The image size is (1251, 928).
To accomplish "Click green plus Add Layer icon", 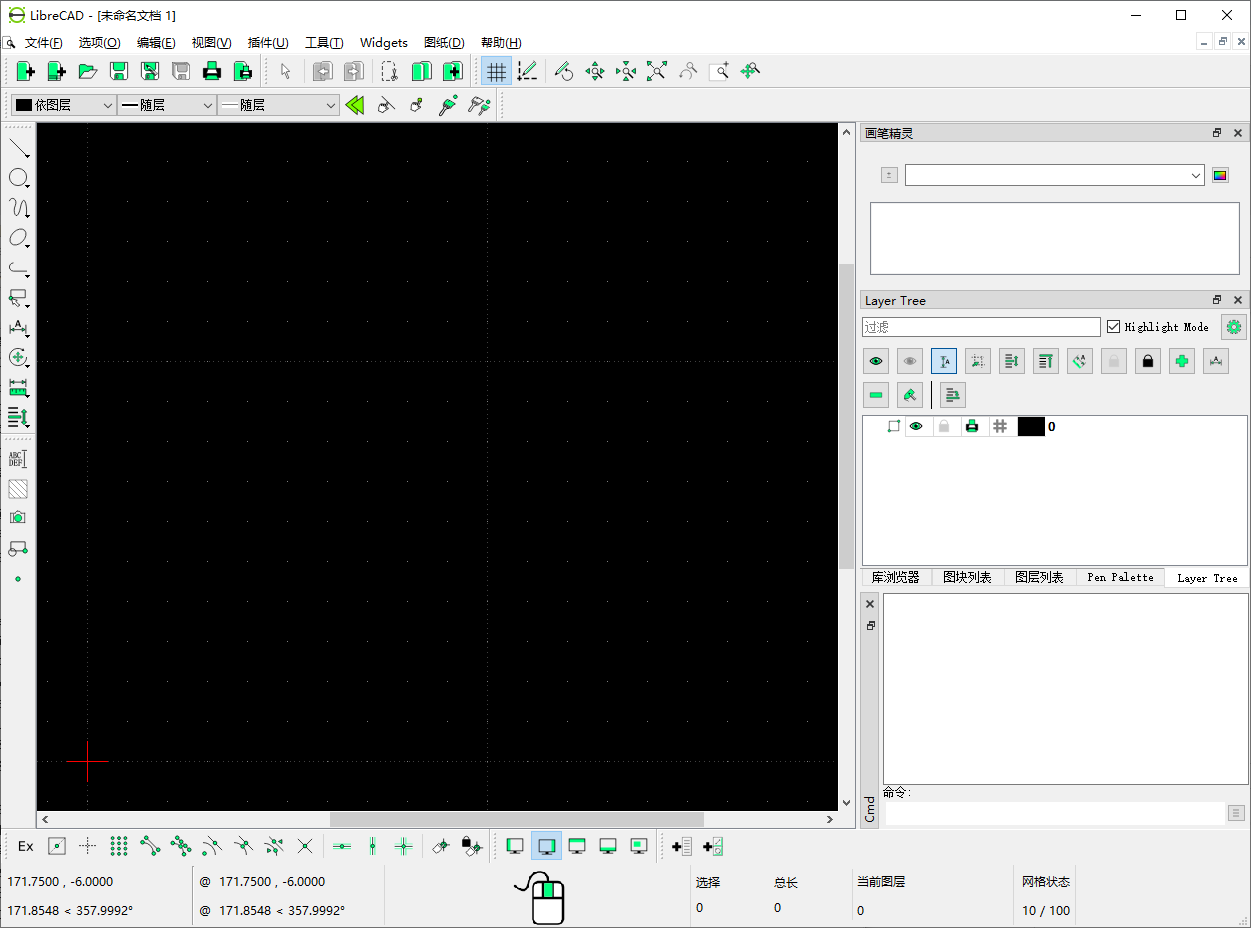I will pyautogui.click(x=1182, y=362).
